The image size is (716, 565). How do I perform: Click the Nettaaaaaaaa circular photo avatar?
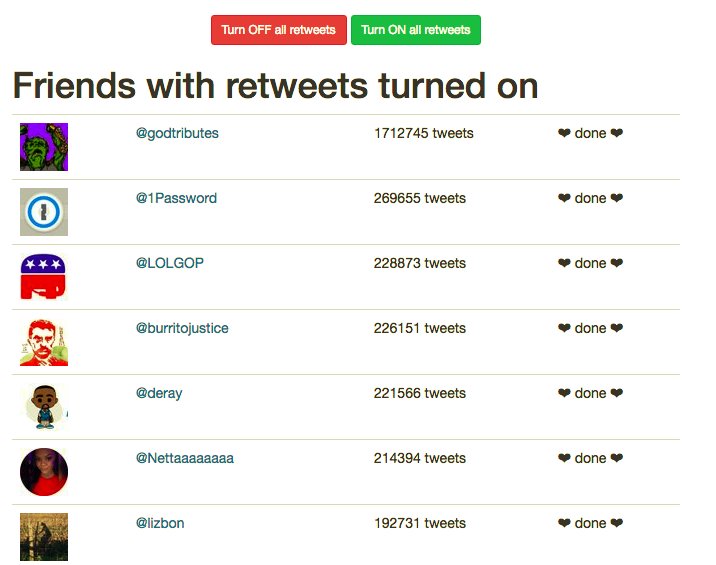(44, 472)
